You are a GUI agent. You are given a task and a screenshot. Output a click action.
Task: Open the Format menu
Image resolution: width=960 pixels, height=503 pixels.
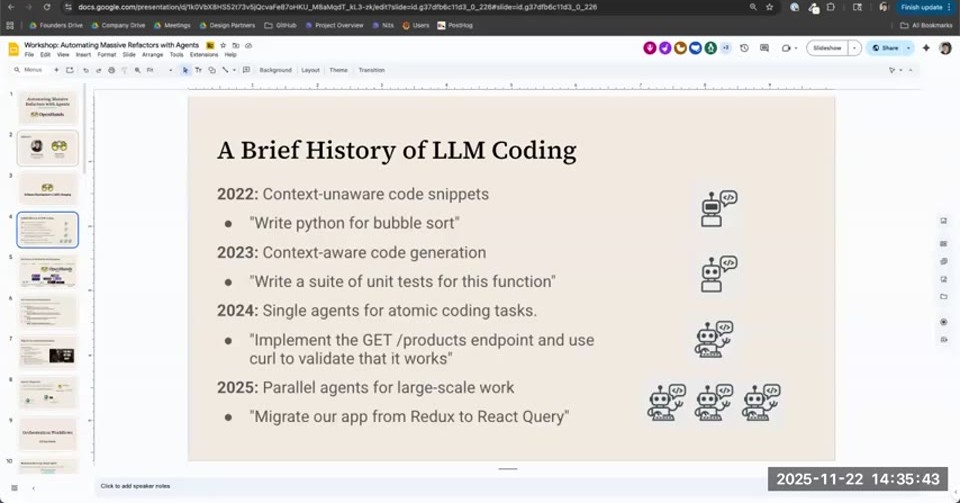[x=107, y=54]
